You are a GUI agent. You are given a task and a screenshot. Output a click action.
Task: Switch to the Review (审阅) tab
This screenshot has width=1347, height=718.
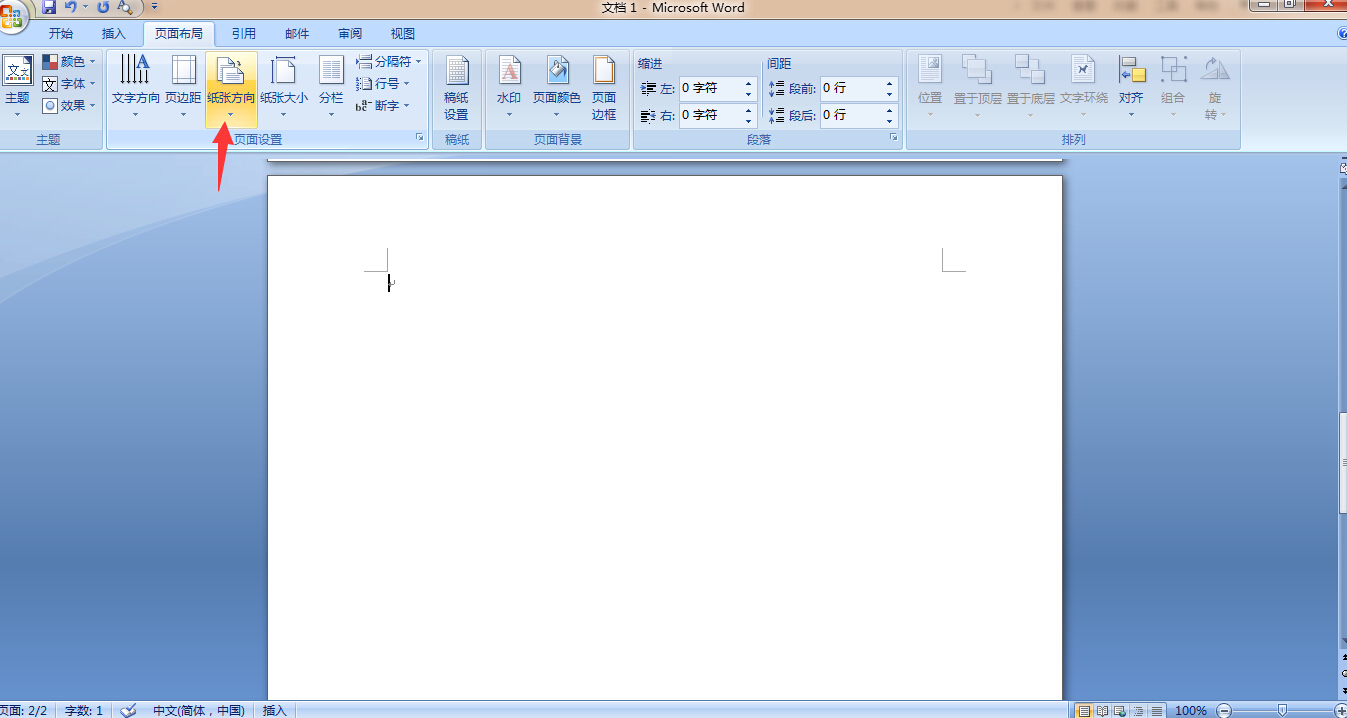(350, 34)
